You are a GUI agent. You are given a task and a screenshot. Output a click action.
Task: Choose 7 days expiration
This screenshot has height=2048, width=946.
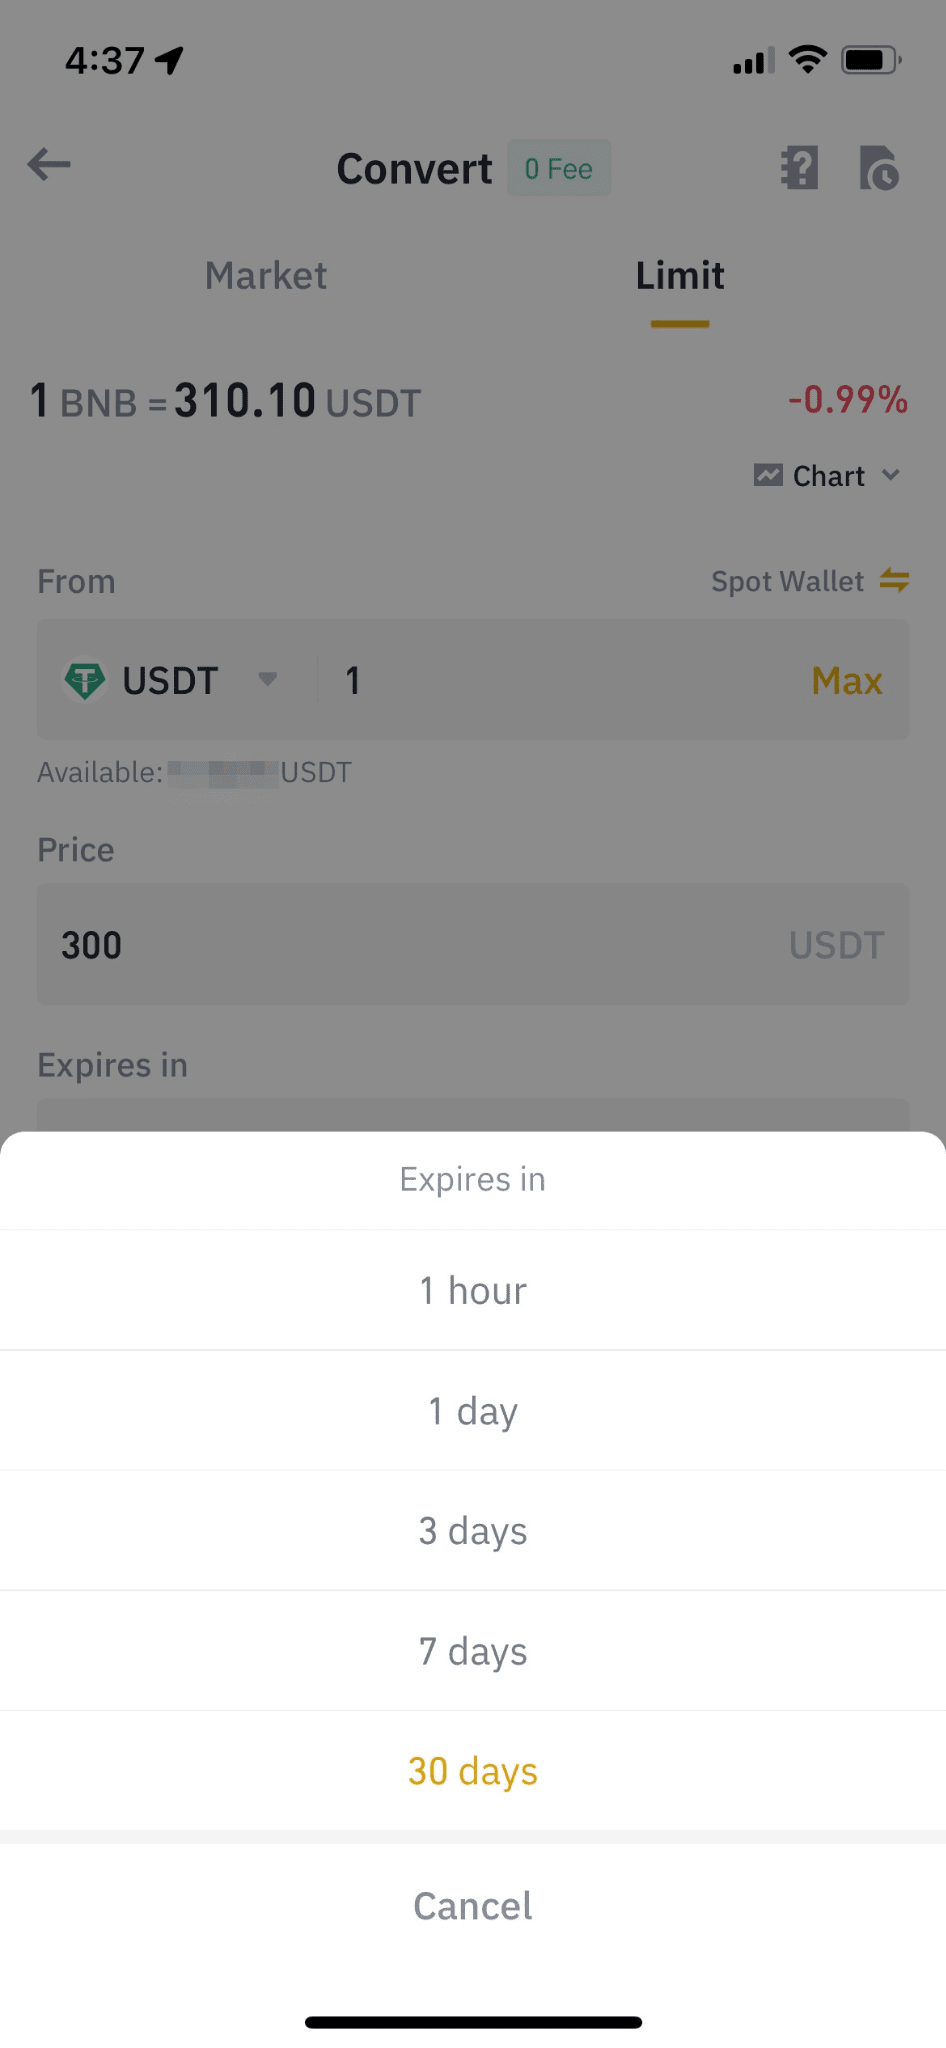click(473, 1650)
